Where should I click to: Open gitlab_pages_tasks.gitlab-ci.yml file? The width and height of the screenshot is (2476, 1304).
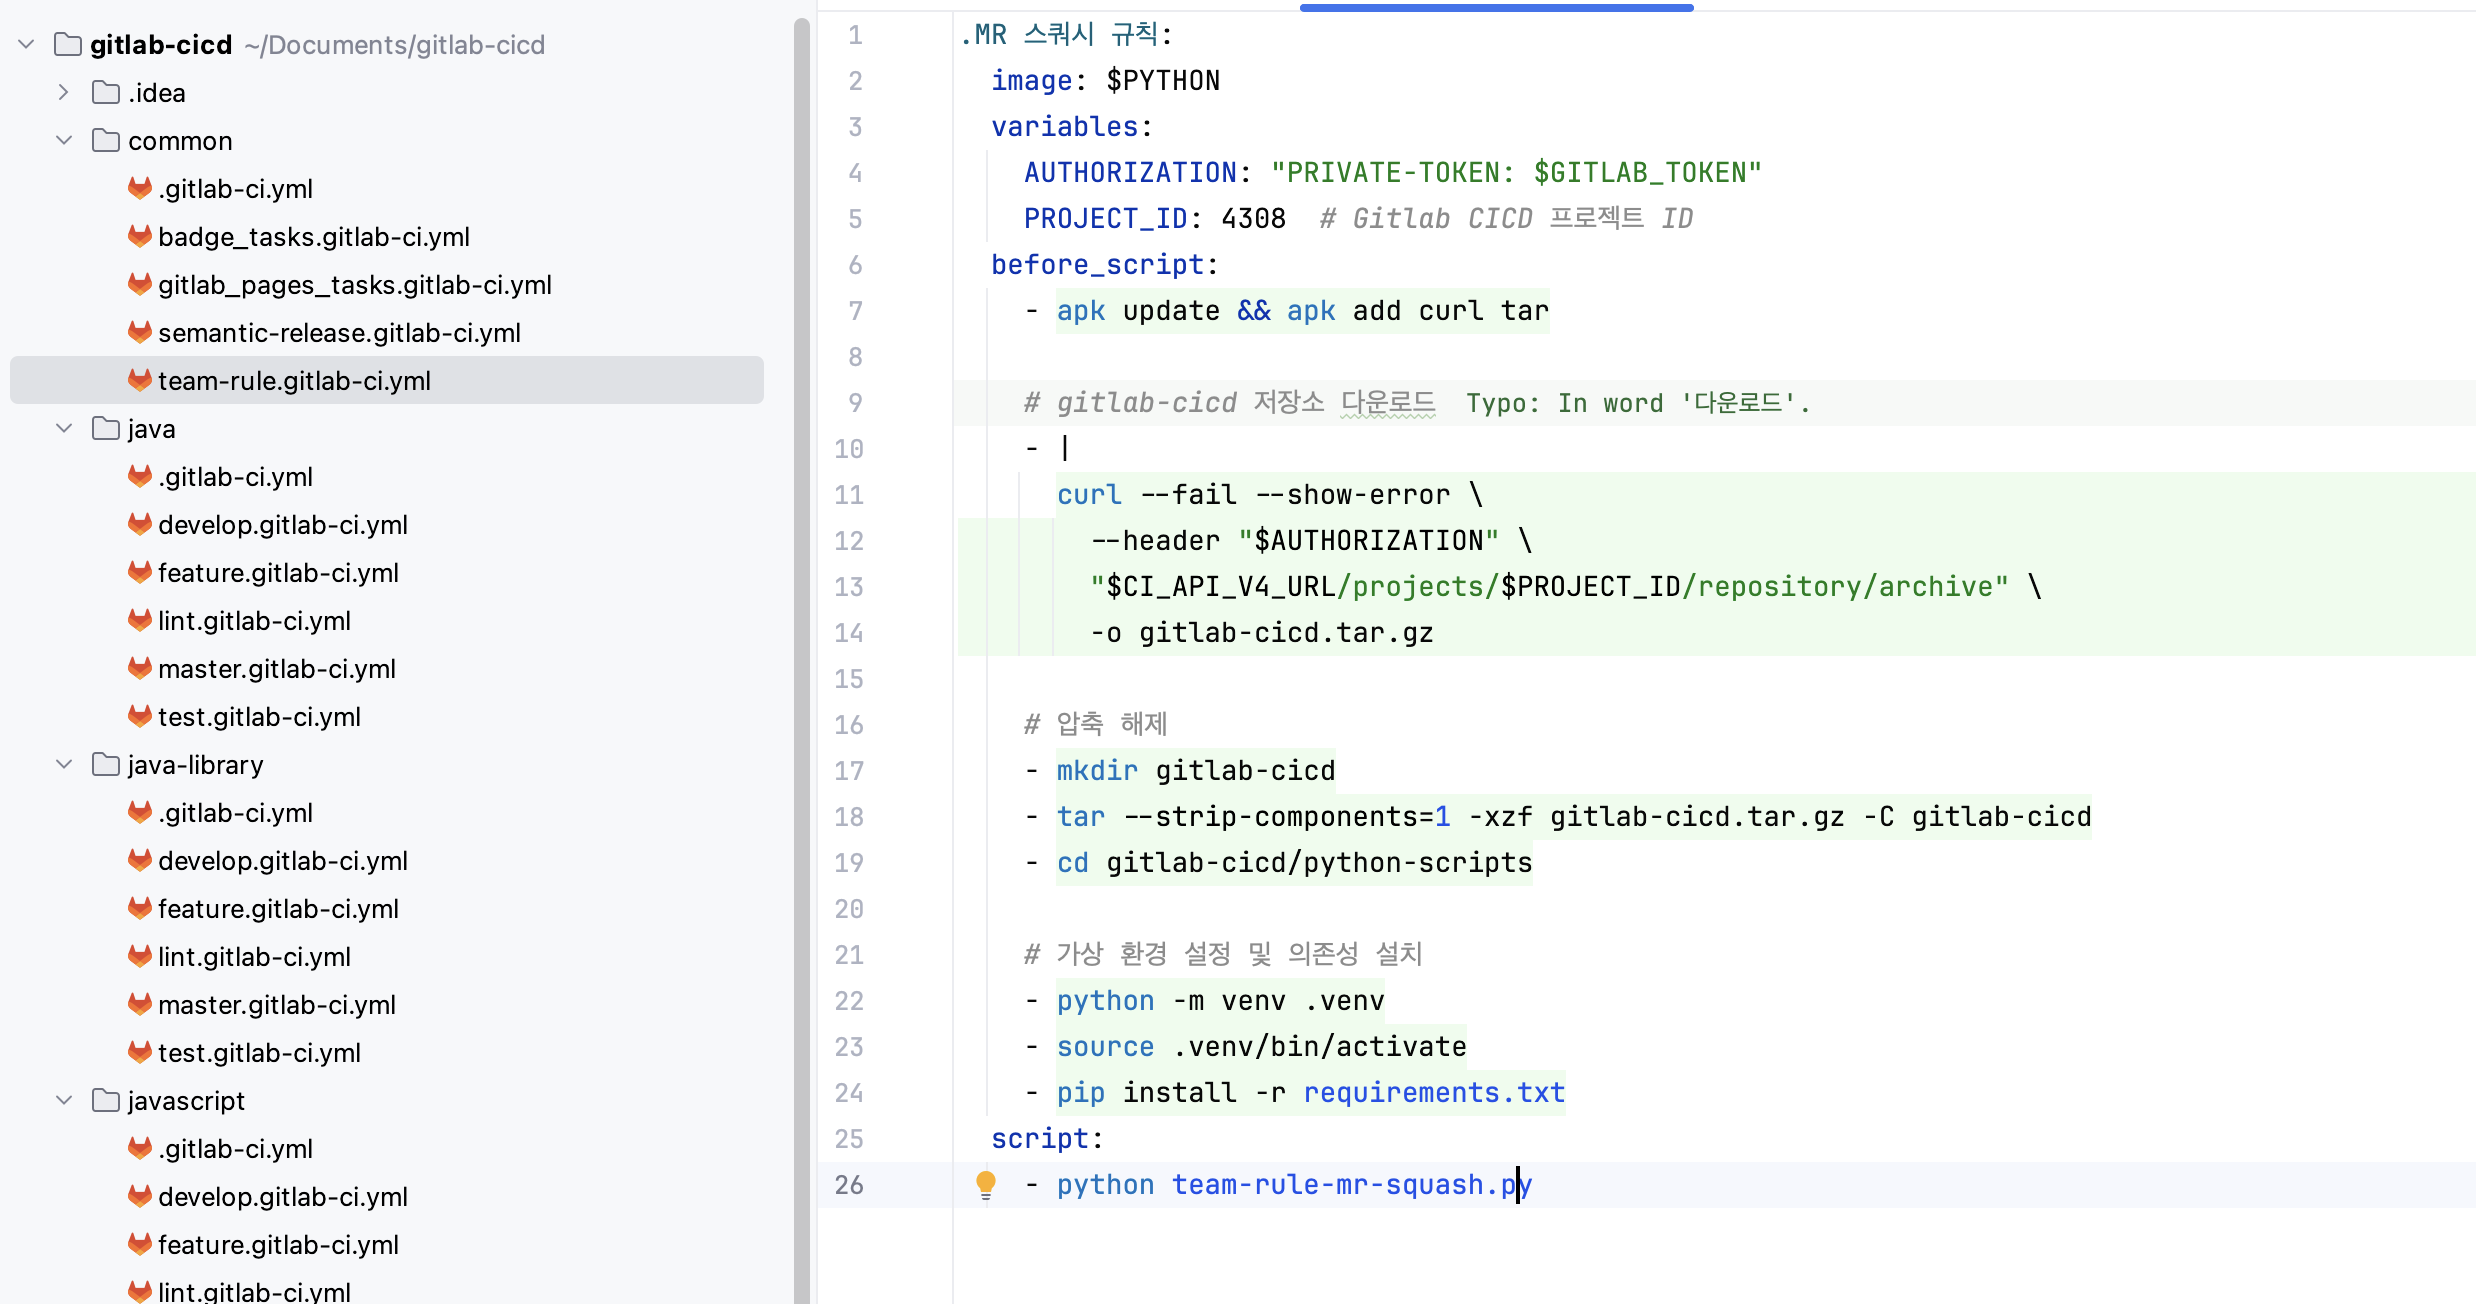[354, 284]
